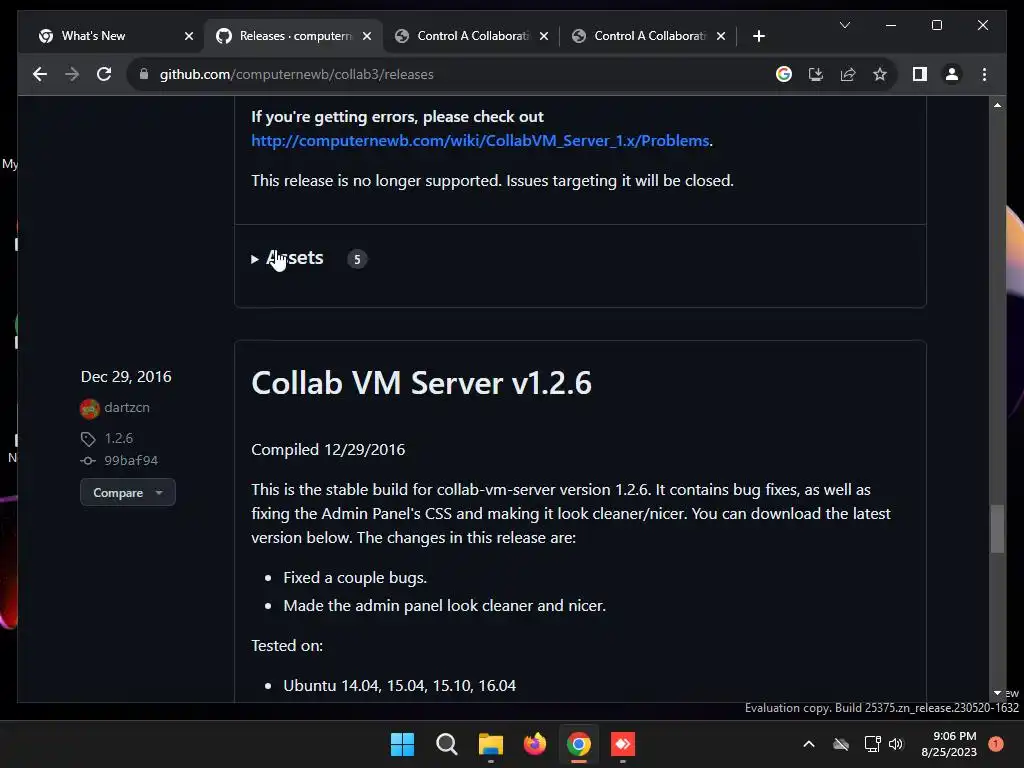Screen dimensions: 1024x768
Task: Select the Releases · computernewb tab
Action: click(295, 36)
